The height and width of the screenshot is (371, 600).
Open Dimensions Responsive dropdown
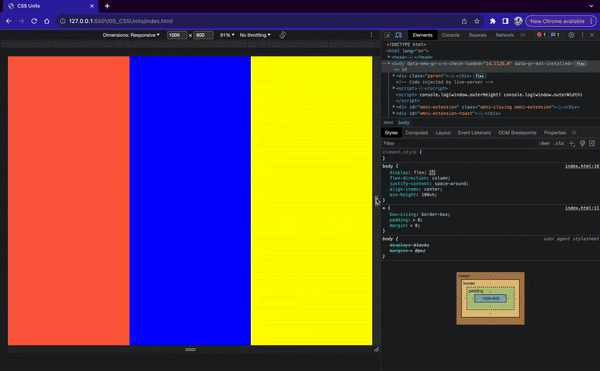131,35
